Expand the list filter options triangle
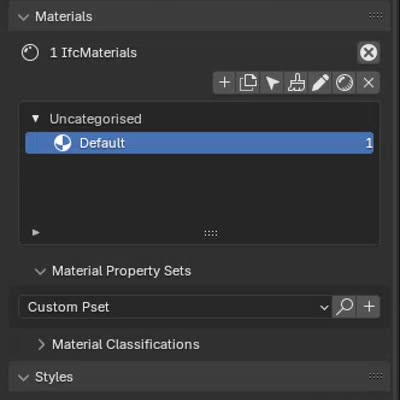Screen dimensions: 400x400 tap(36, 232)
